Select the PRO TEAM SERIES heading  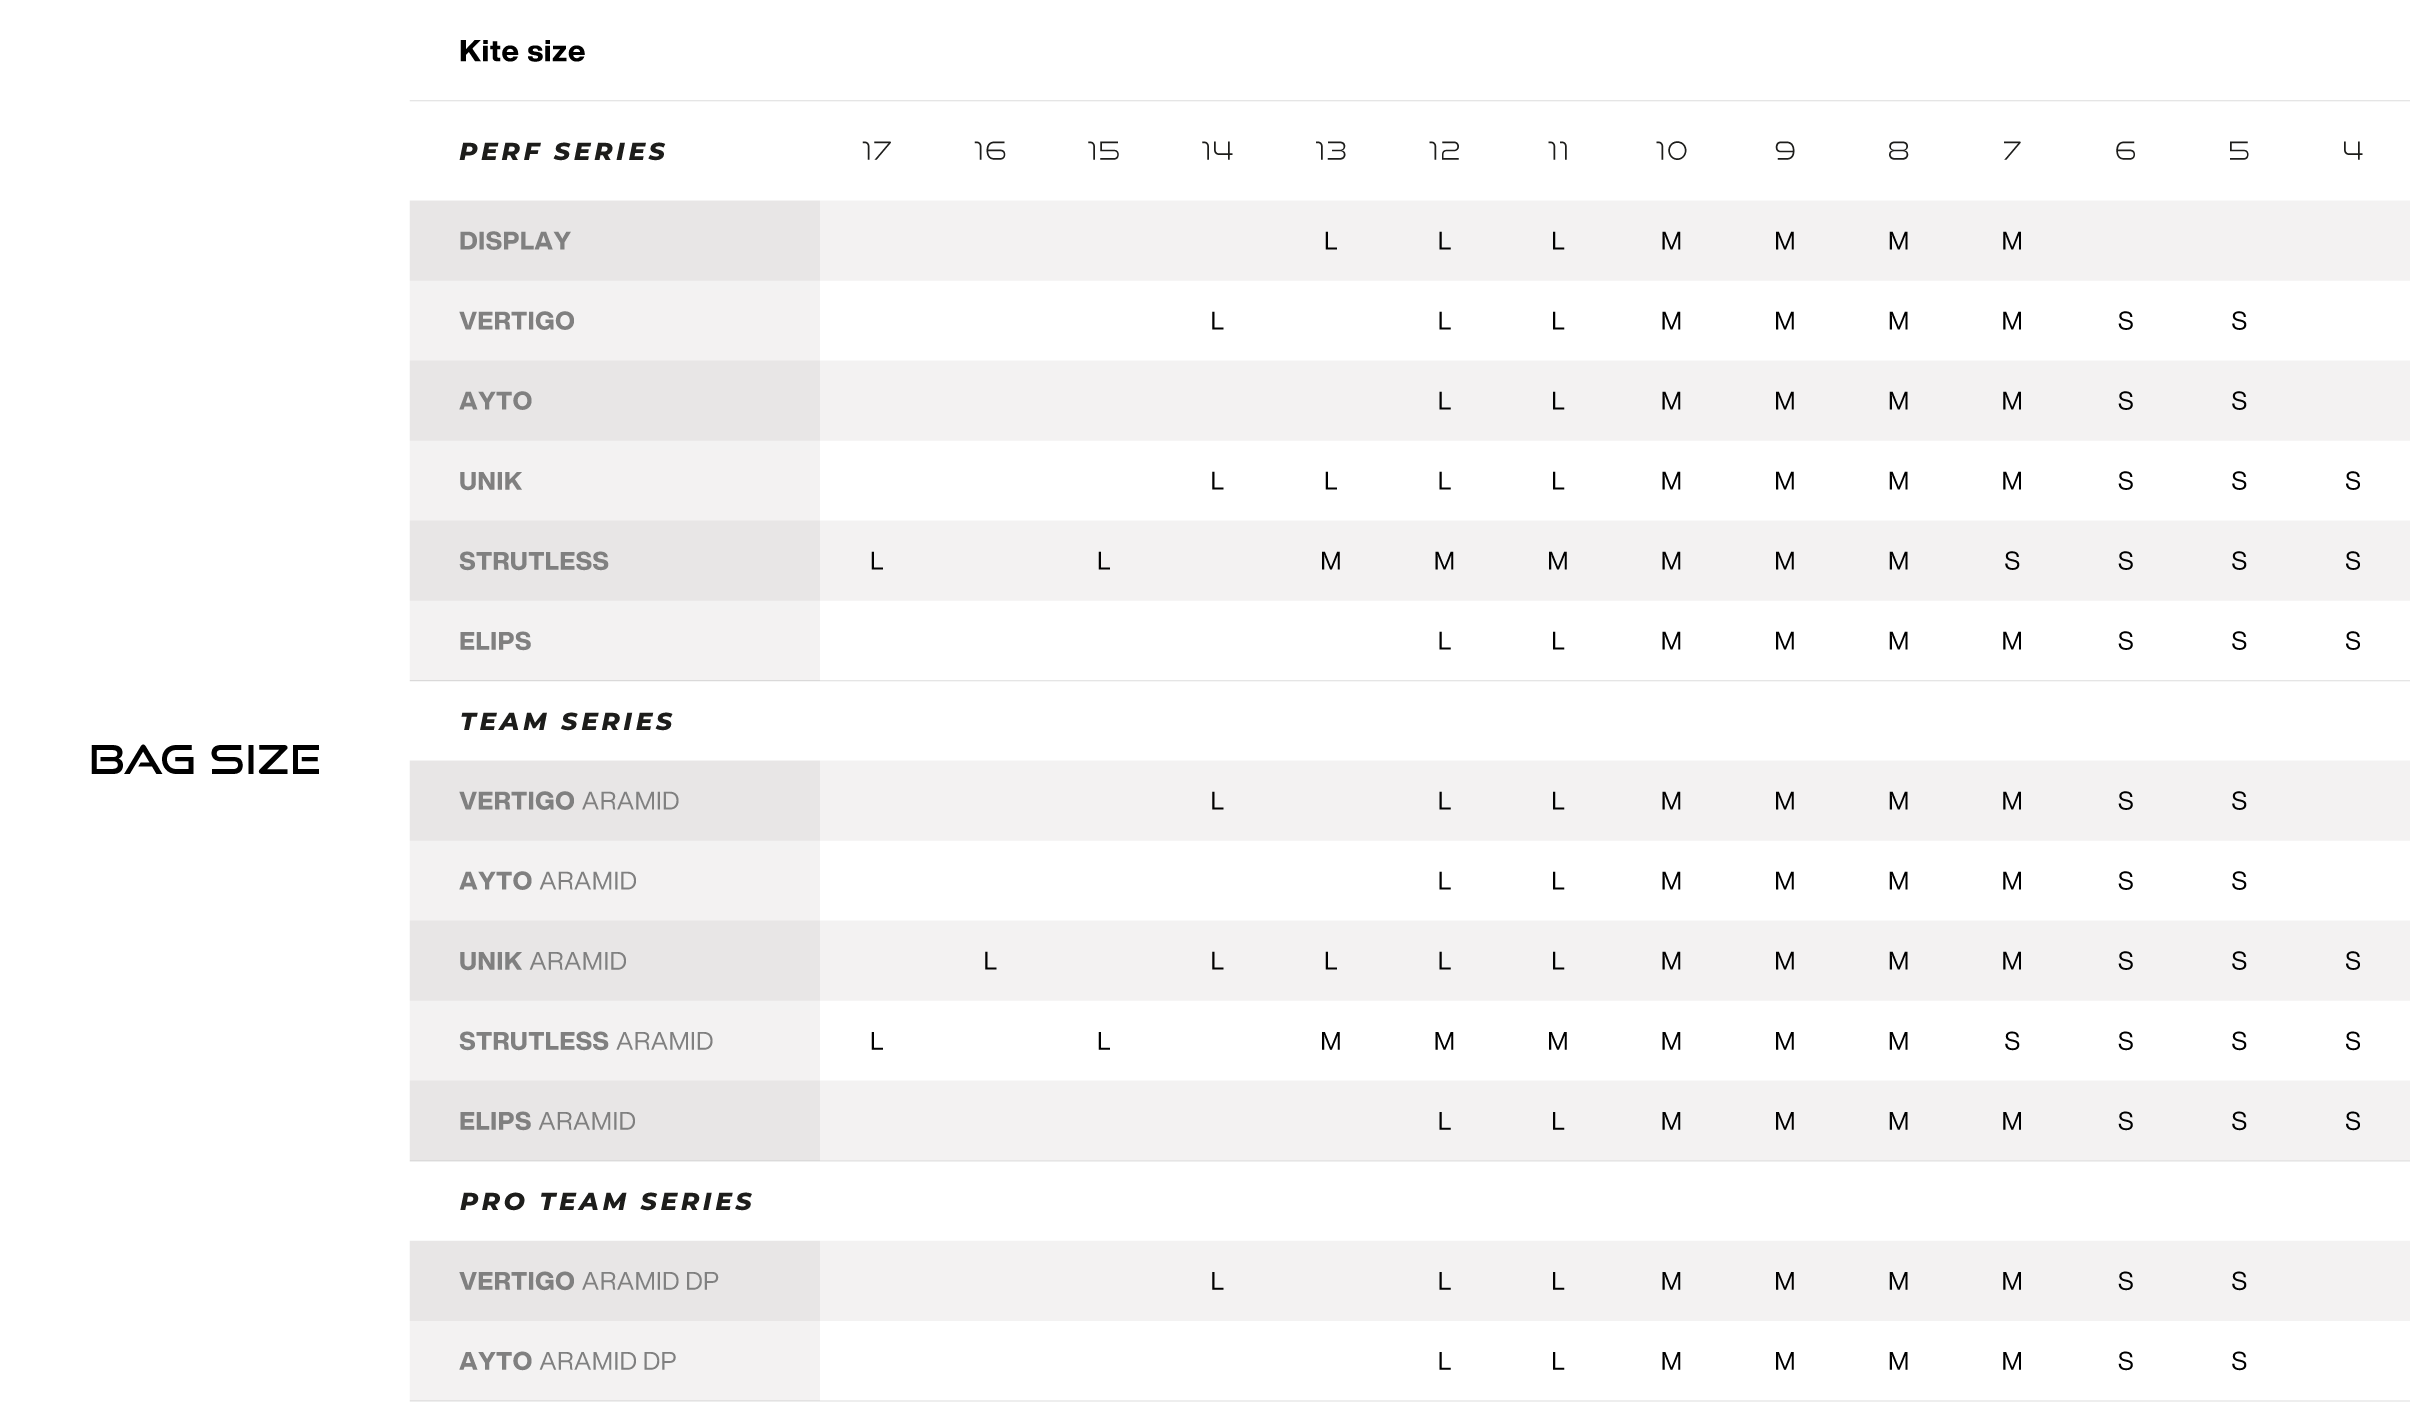[606, 1201]
